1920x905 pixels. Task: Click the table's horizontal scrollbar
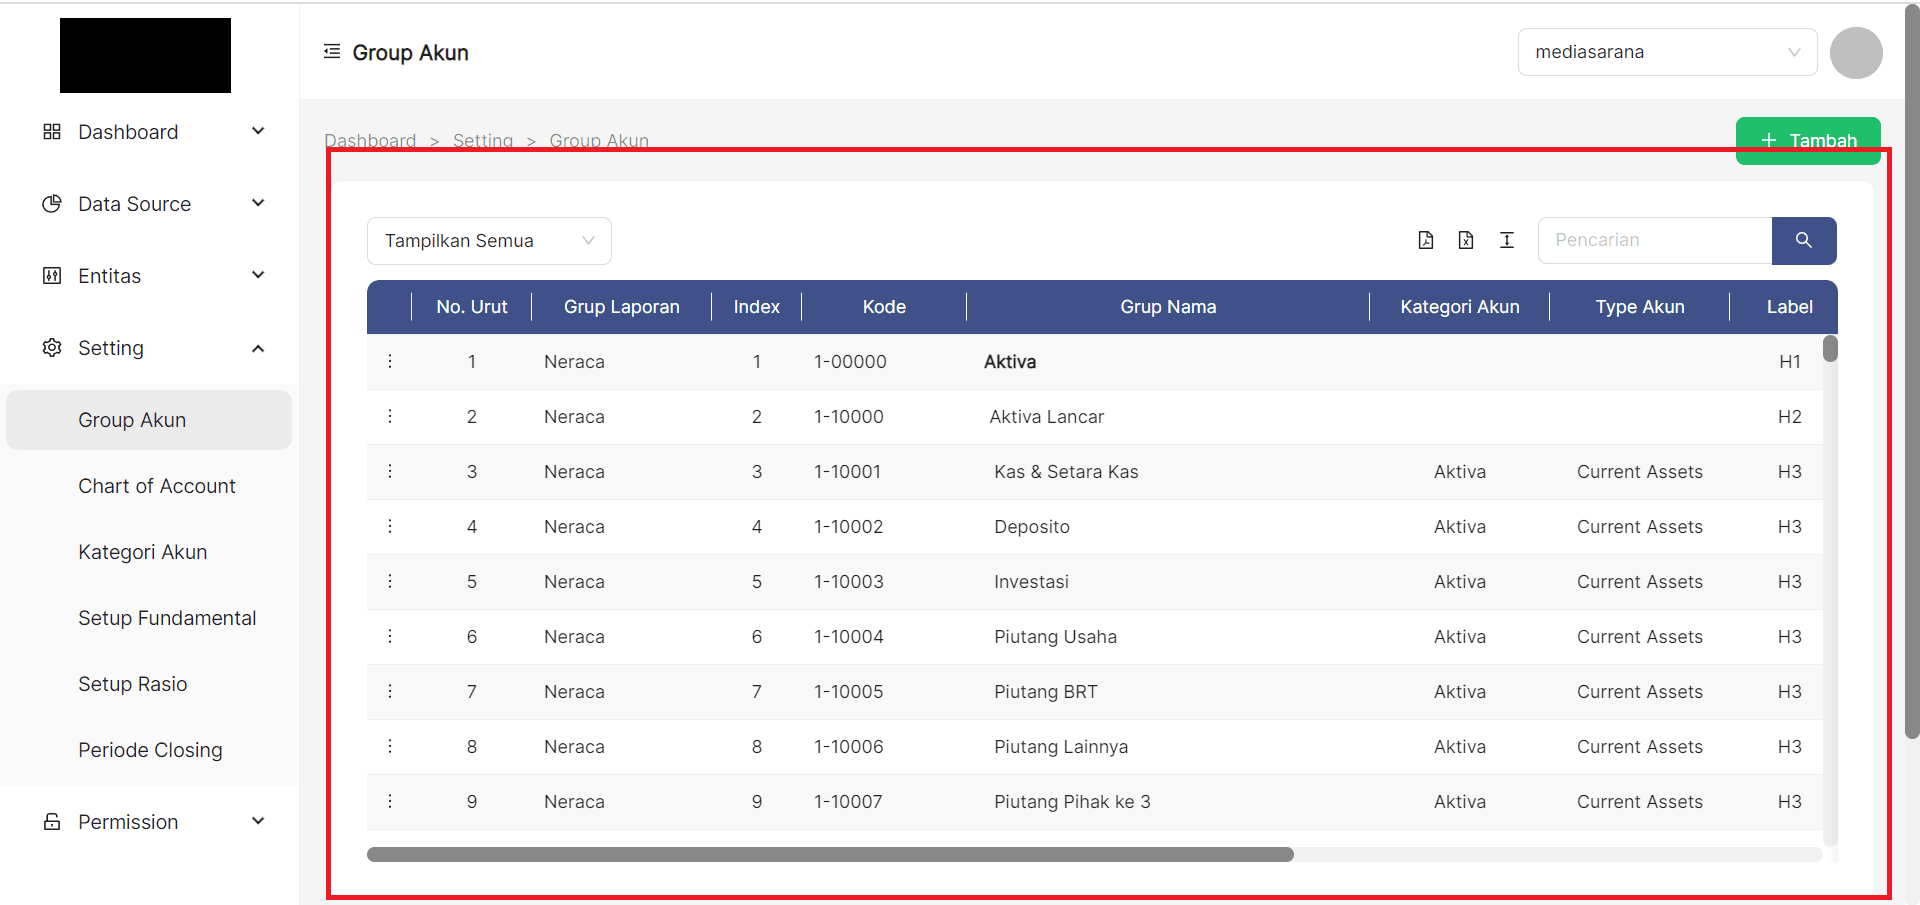pos(830,855)
